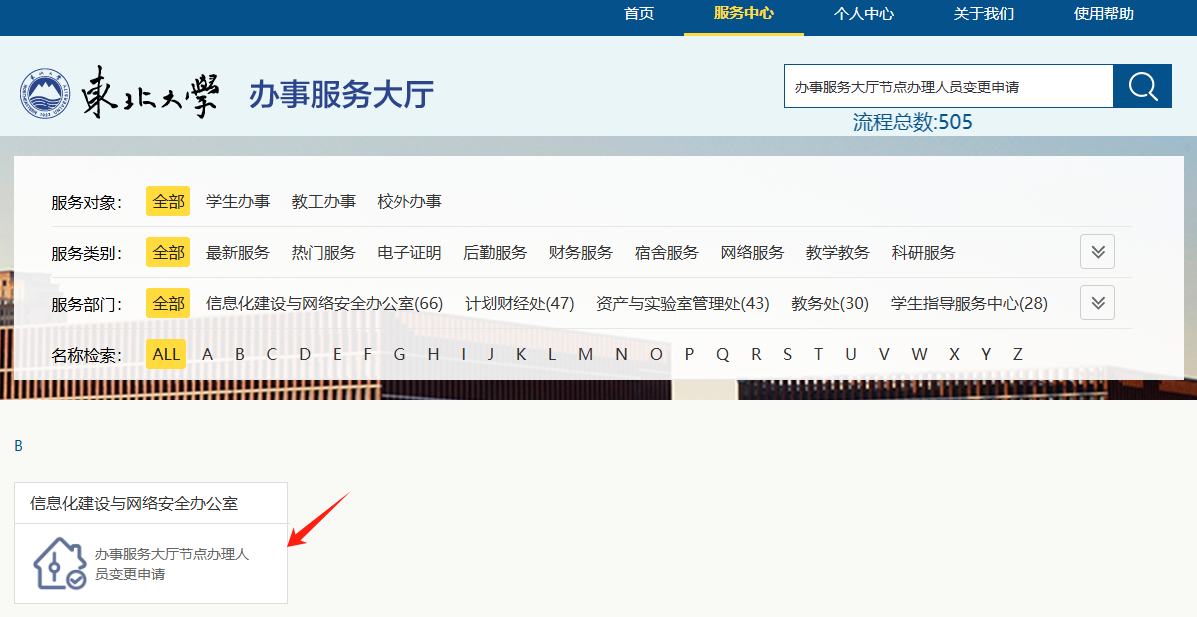This screenshot has width=1197, height=617.
Task: Expand the service department row
Action: pyautogui.click(x=1097, y=303)
